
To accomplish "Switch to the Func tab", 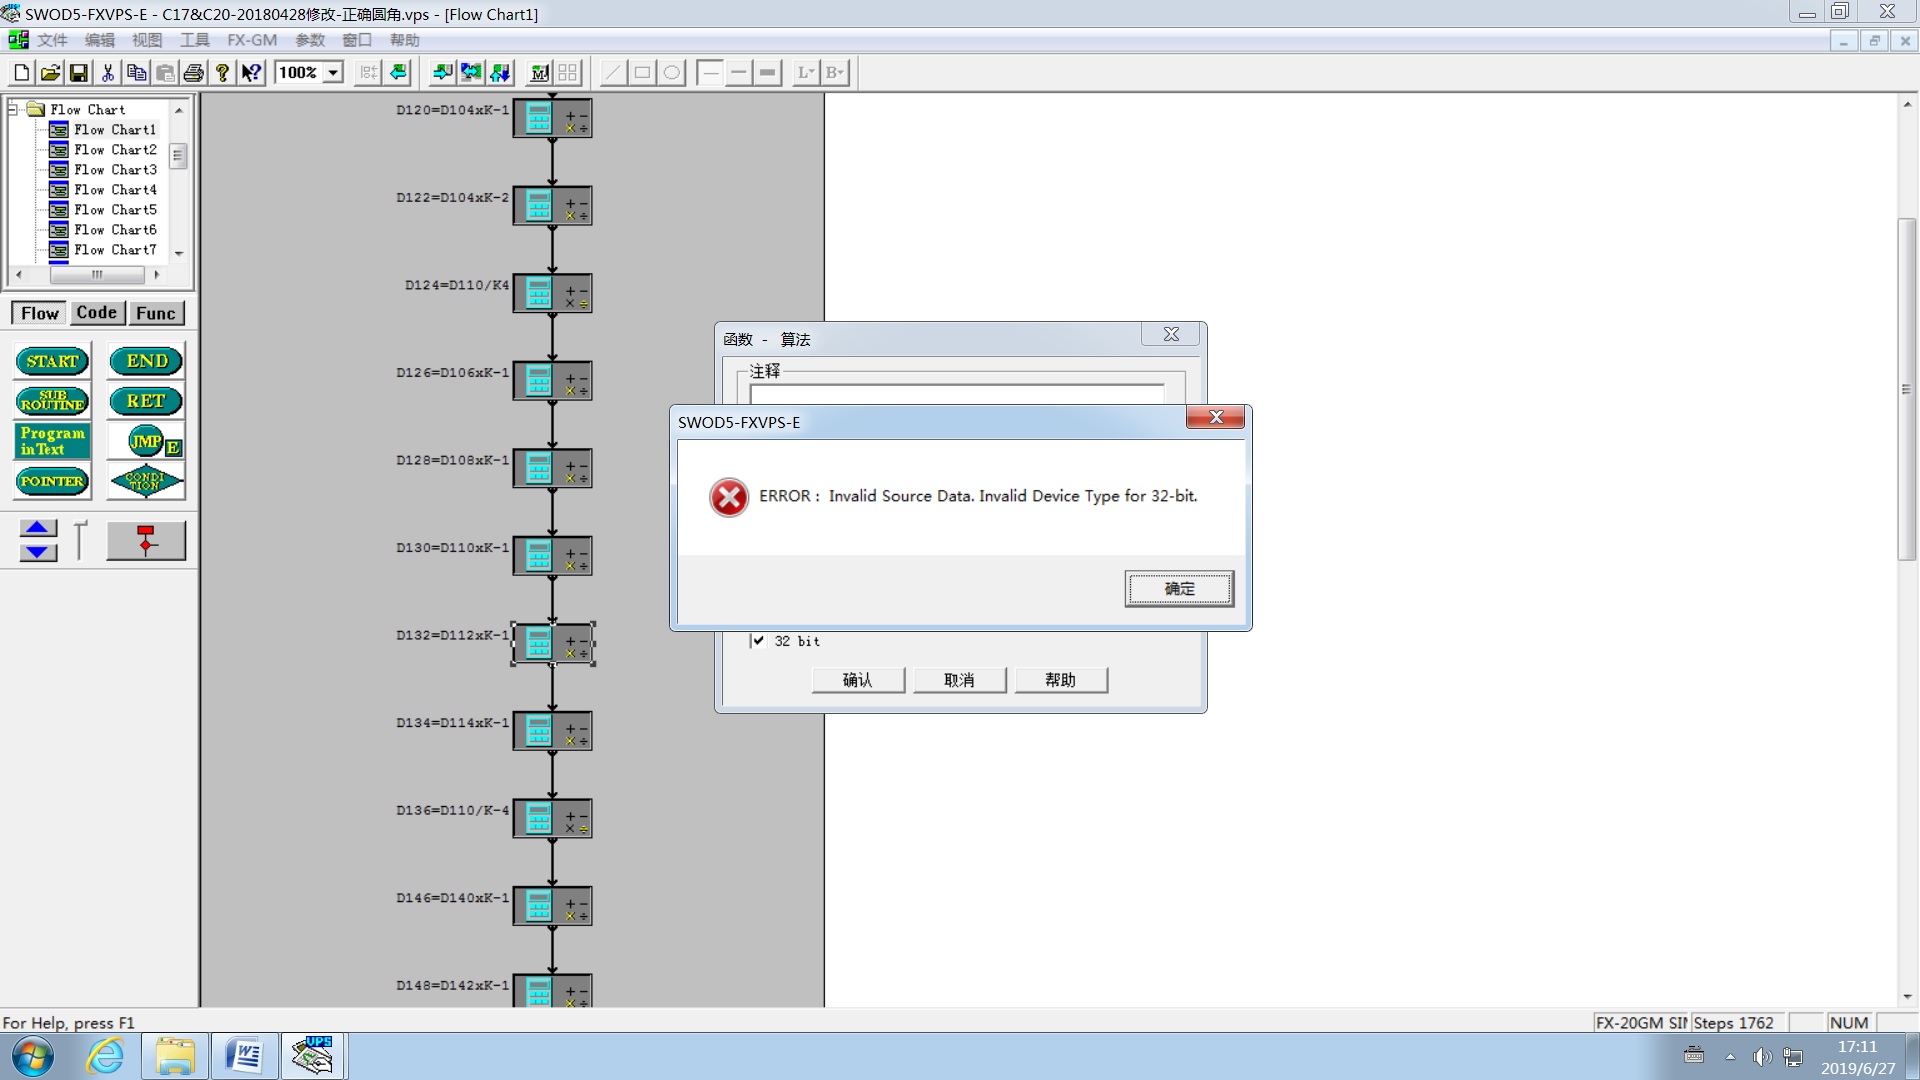I will click(x=155, y=313).
